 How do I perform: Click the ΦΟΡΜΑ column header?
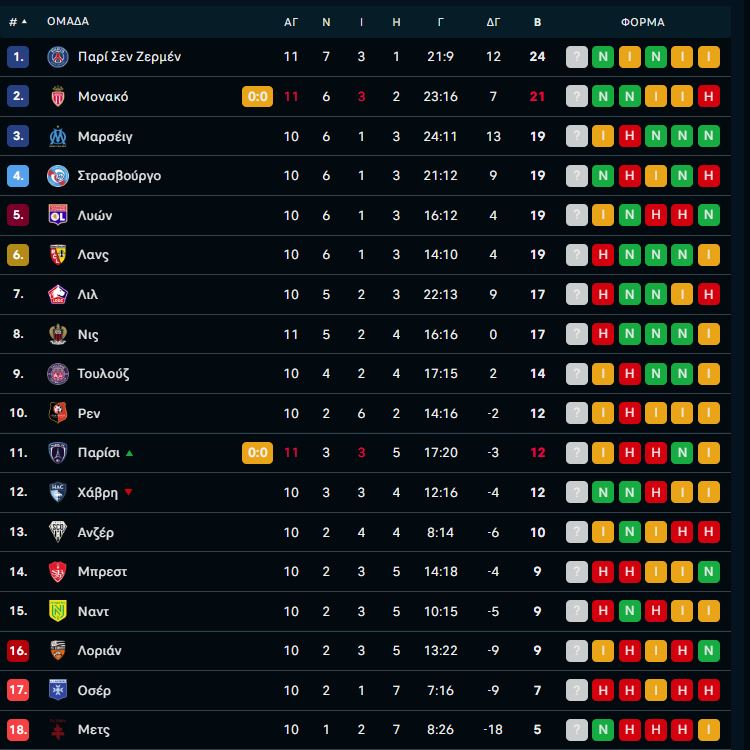coord(642,21)
